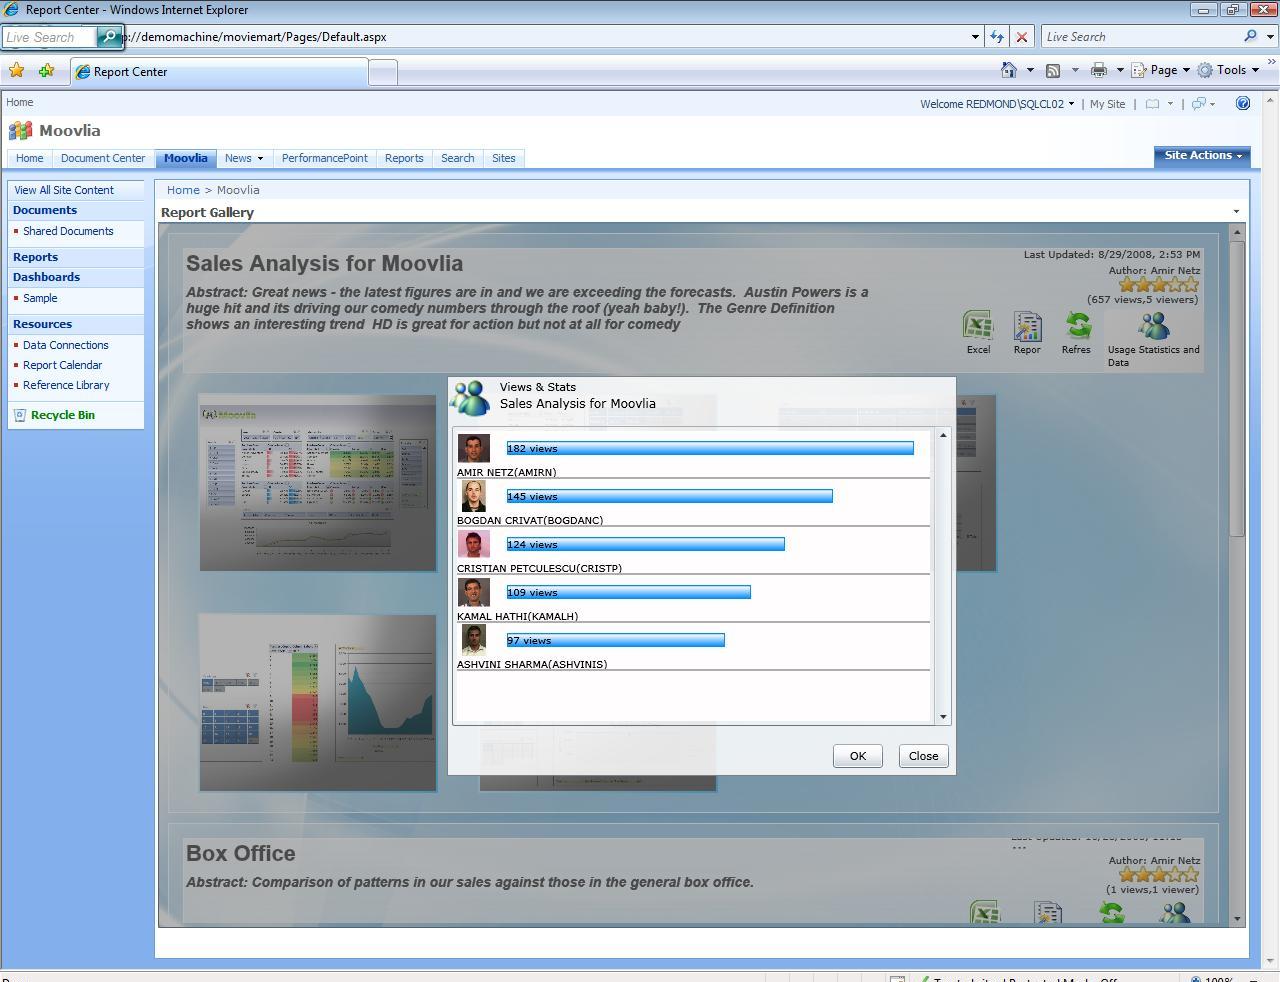Click the browser Home icon

1009,70
